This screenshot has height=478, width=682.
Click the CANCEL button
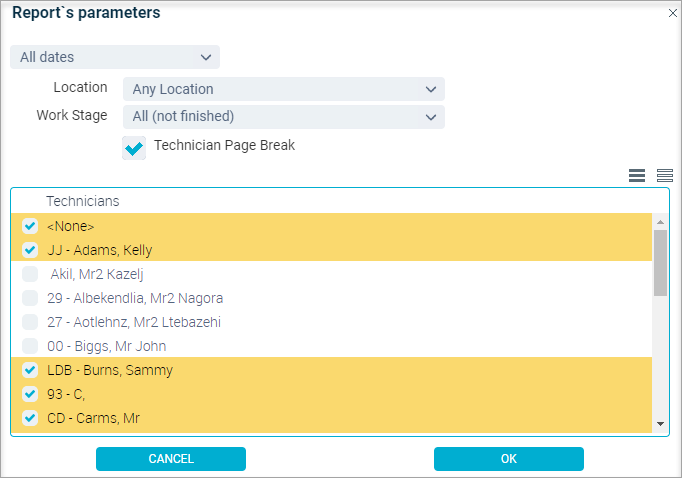(x=171, y=459)
